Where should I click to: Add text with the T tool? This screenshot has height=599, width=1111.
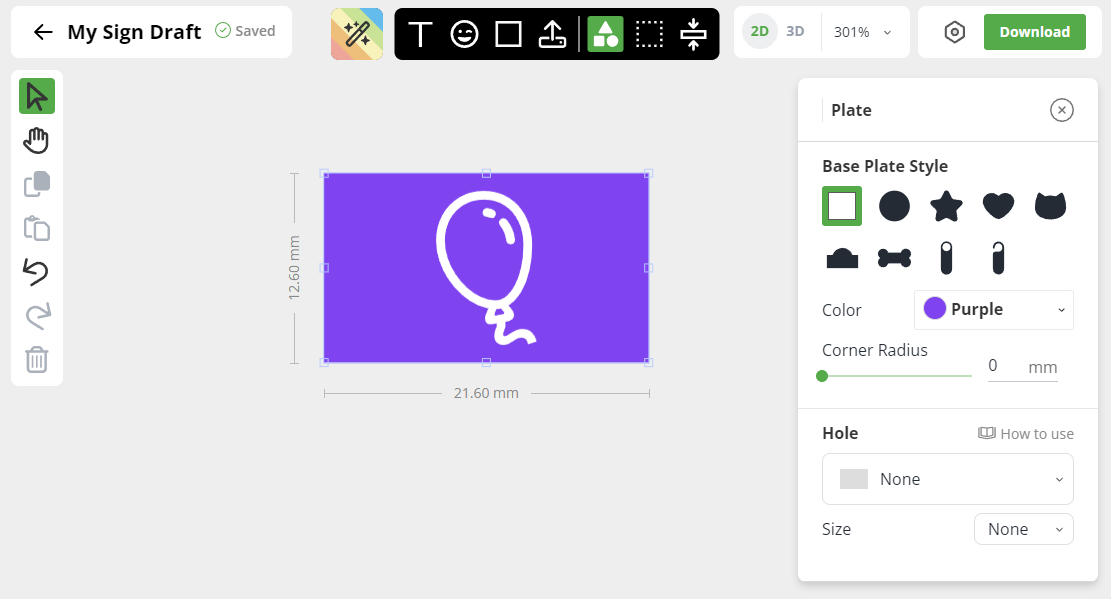tap(420, 34)
